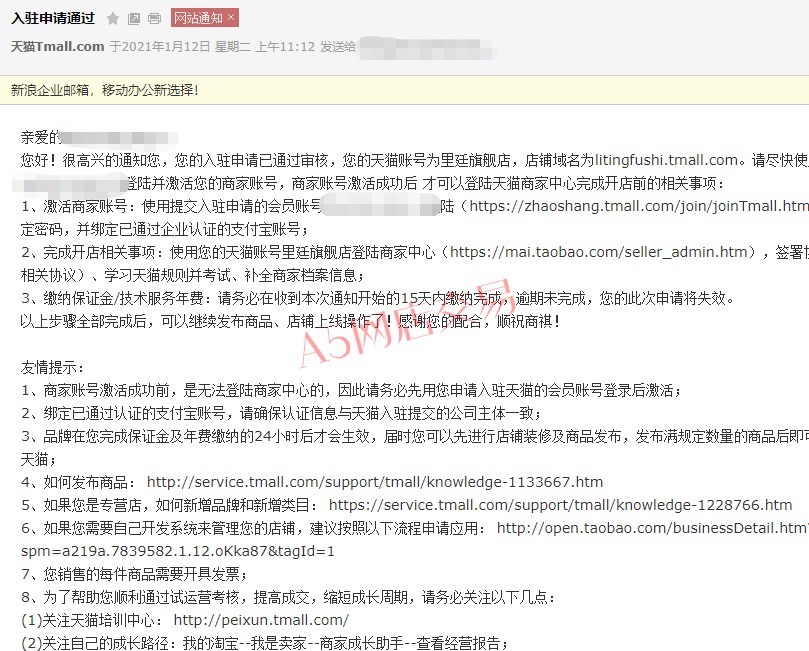The image size is (809, 651).
Task: Star this email with the star icon
Action: [113, 19]
